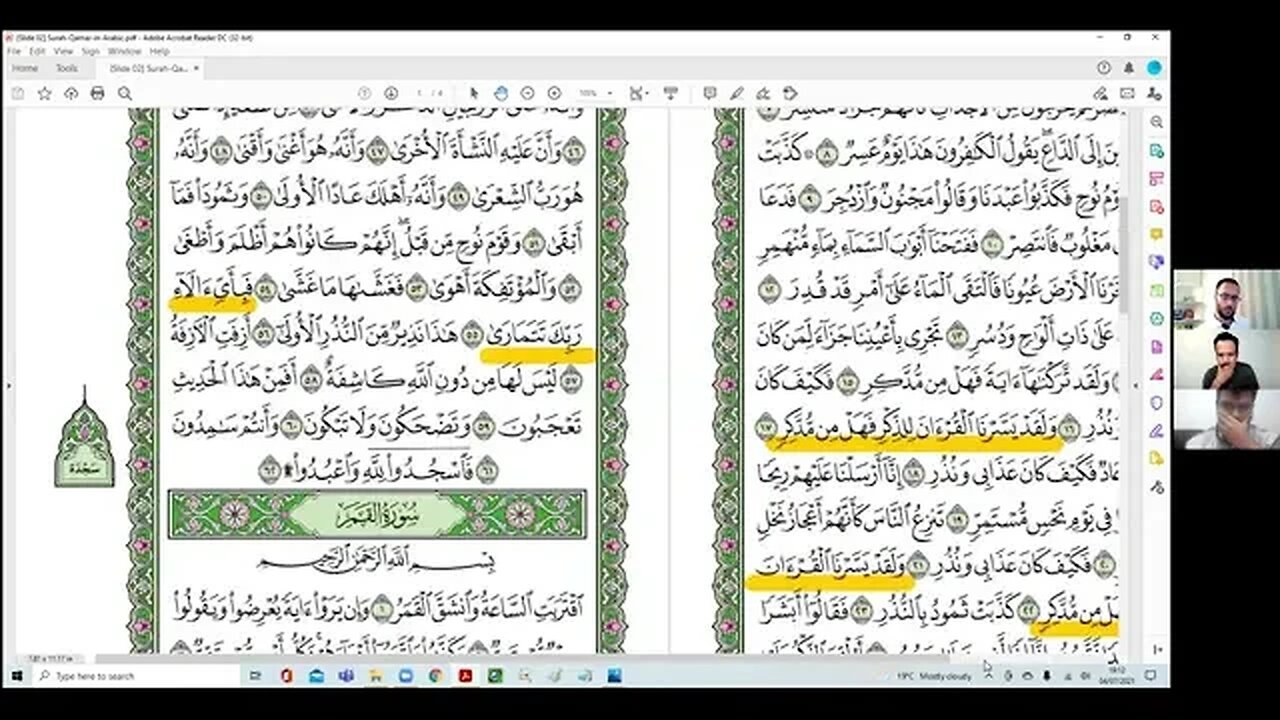The height and width of the screenshot is (720, 1280).
Task: Open the Edit menu
Action: [x=37, y=51]
